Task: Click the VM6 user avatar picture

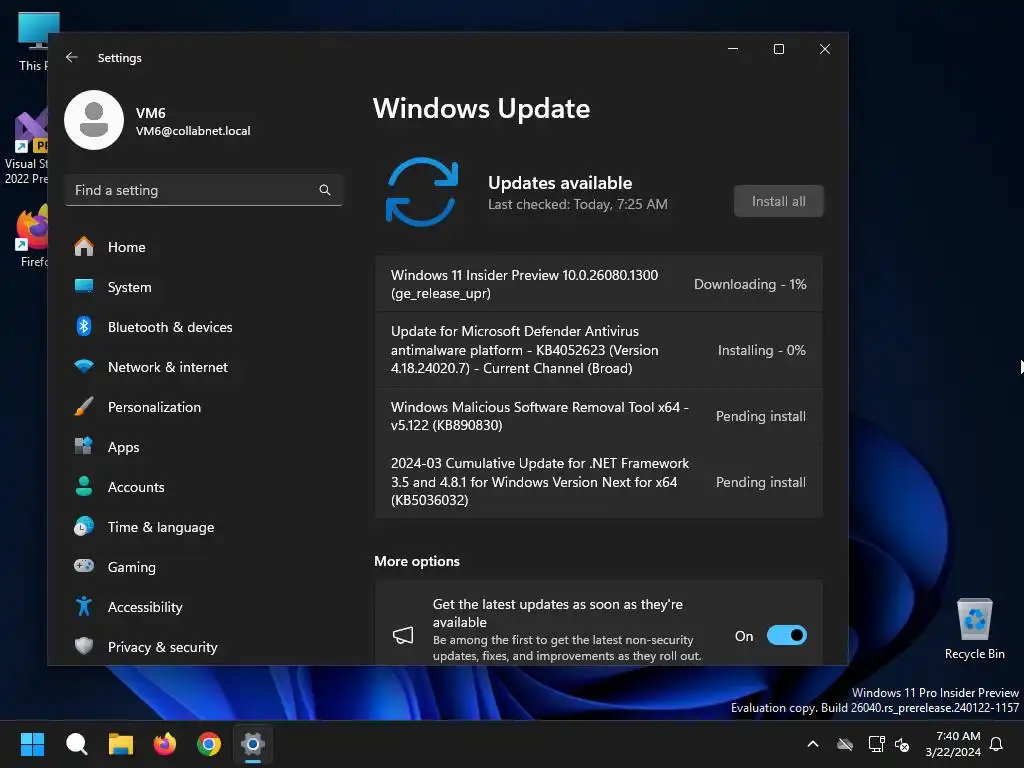Action: pos(94,120)
